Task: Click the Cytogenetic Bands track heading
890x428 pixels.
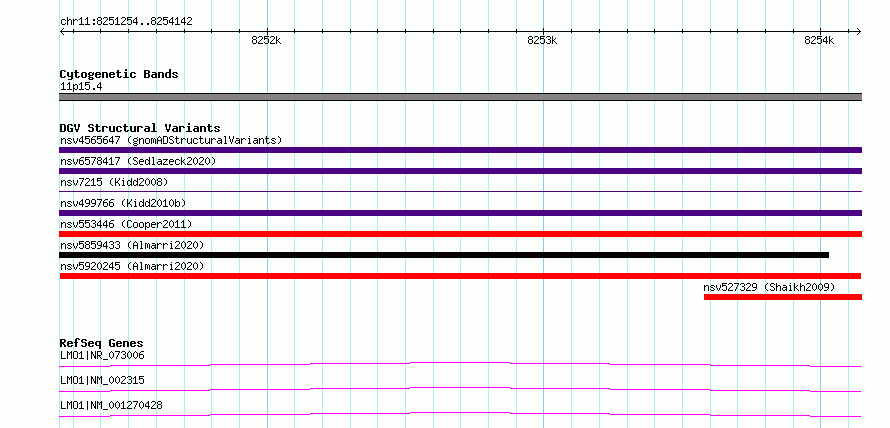Action: 119,74
